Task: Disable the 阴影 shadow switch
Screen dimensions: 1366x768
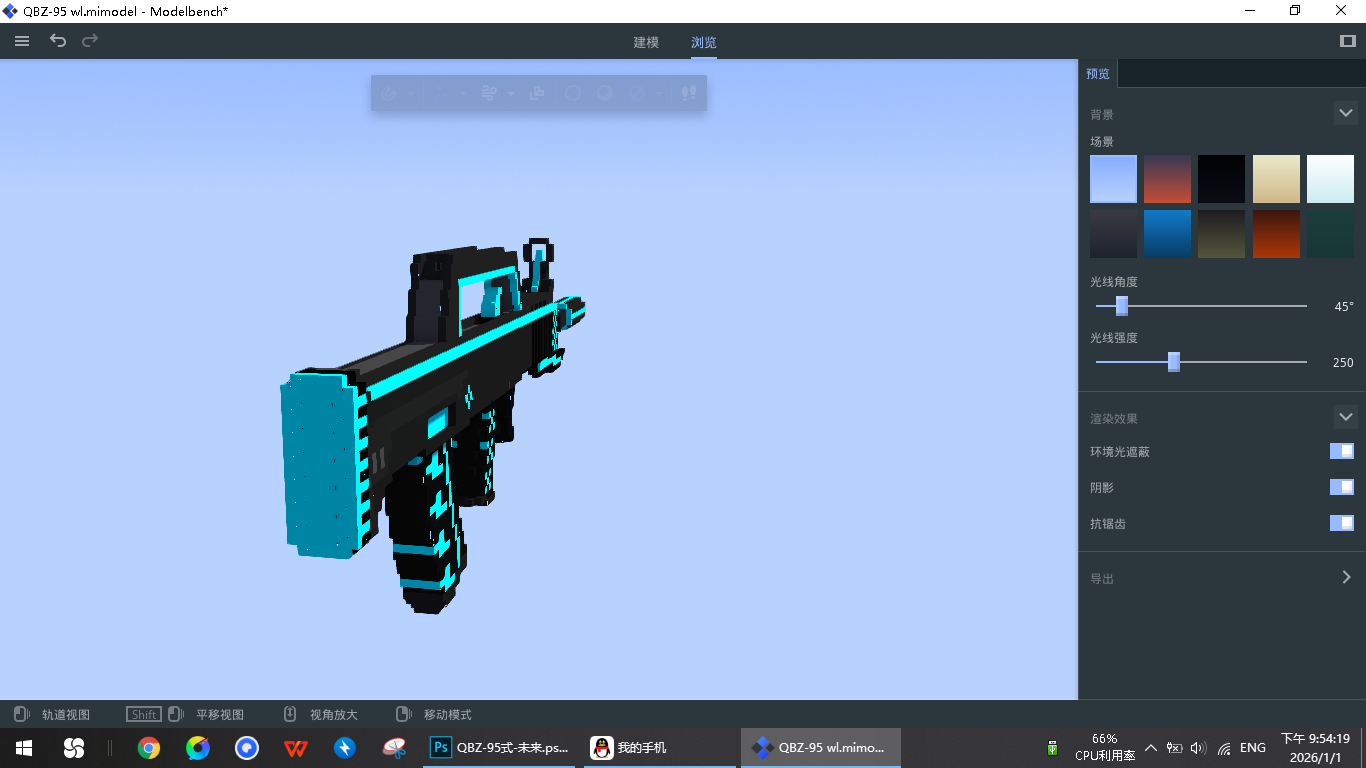Action: (1341, 487)
